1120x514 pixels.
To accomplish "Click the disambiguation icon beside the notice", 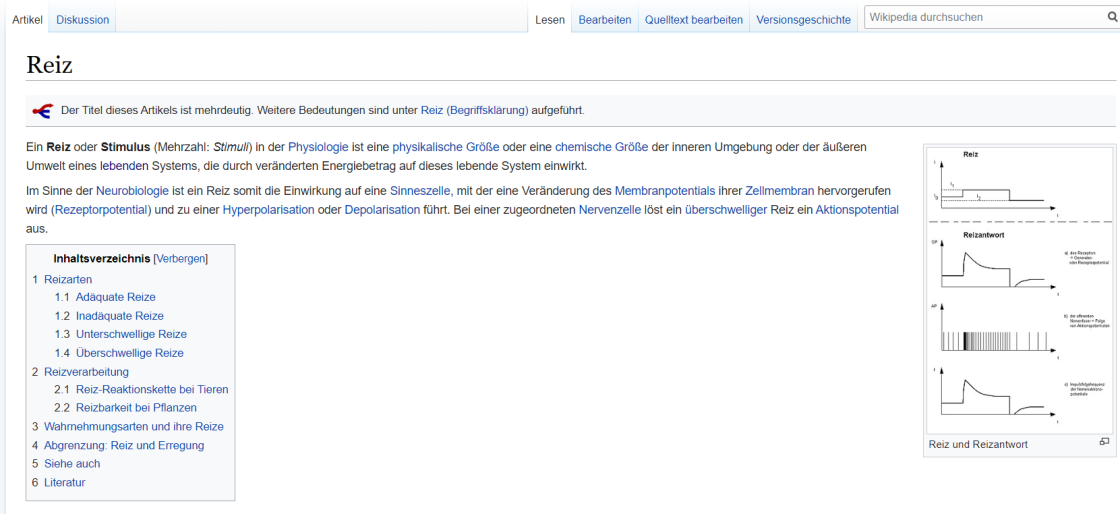I will [x=42, y=111].
